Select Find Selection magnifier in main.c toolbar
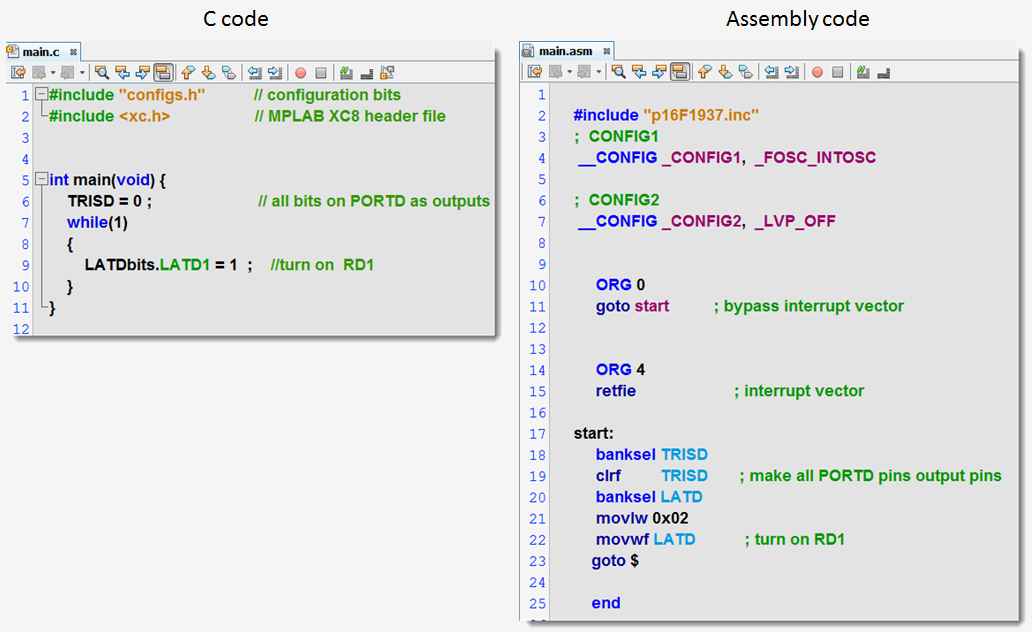 102,71
